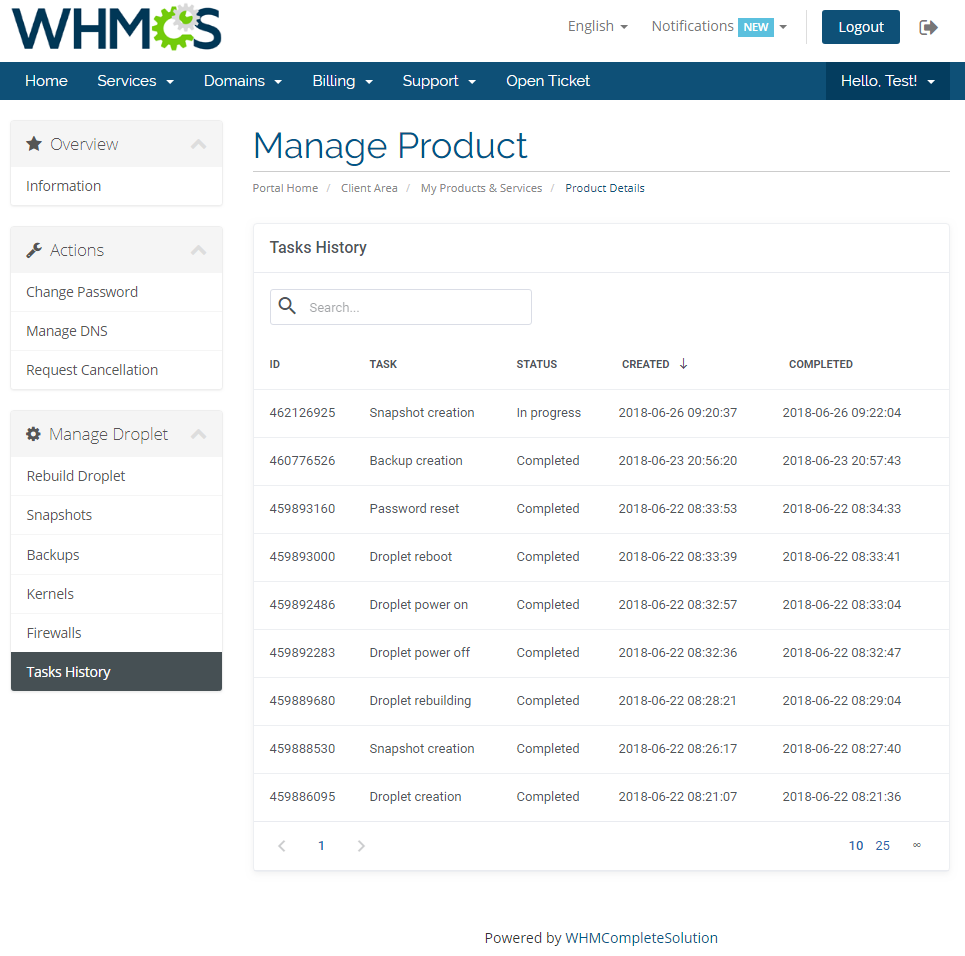The width and height of the screenshot is (965, 956).
Task: Open the Hello, Test! account dropdown
Action: [887, 81]
